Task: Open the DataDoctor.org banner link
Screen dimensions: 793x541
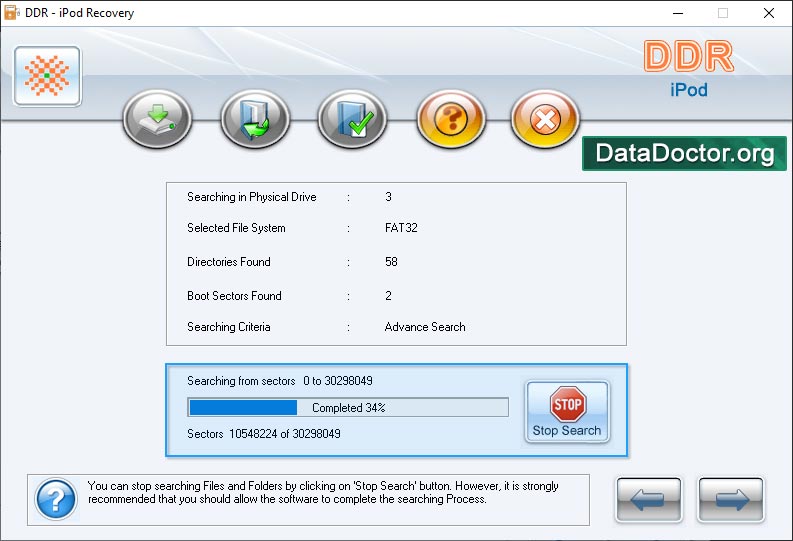Action: [684, 153]
